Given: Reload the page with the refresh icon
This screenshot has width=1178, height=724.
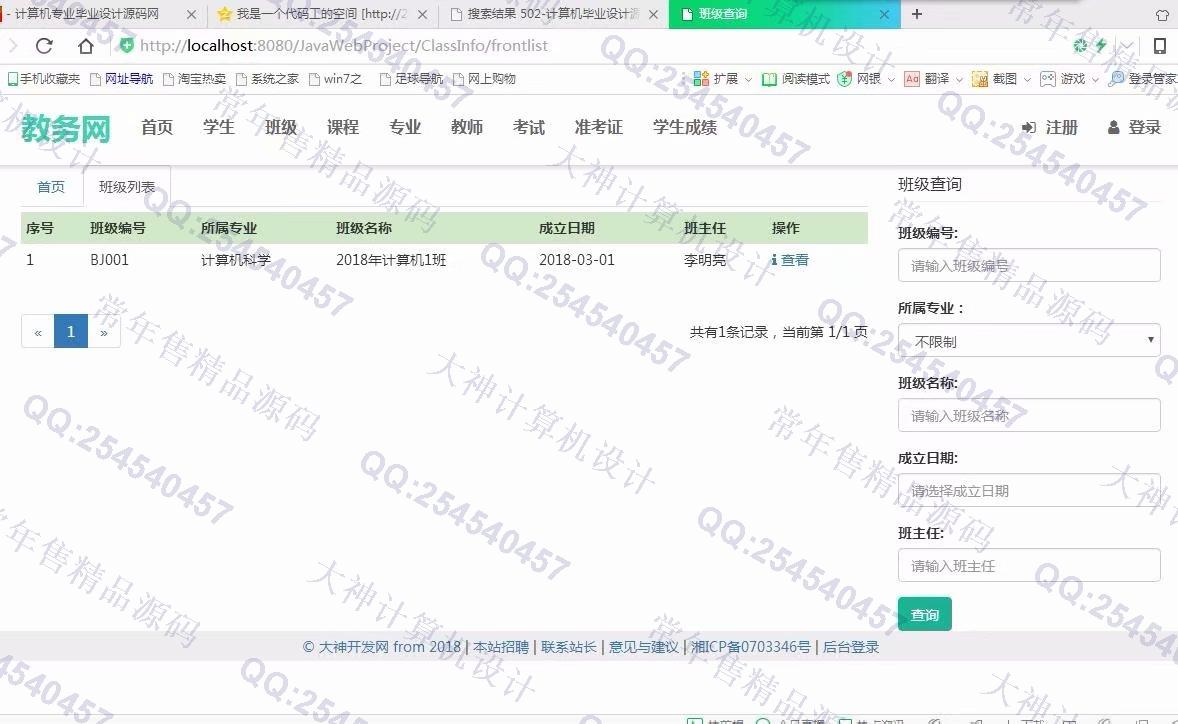Looking at the screenshot, I should tap(44, 46).
